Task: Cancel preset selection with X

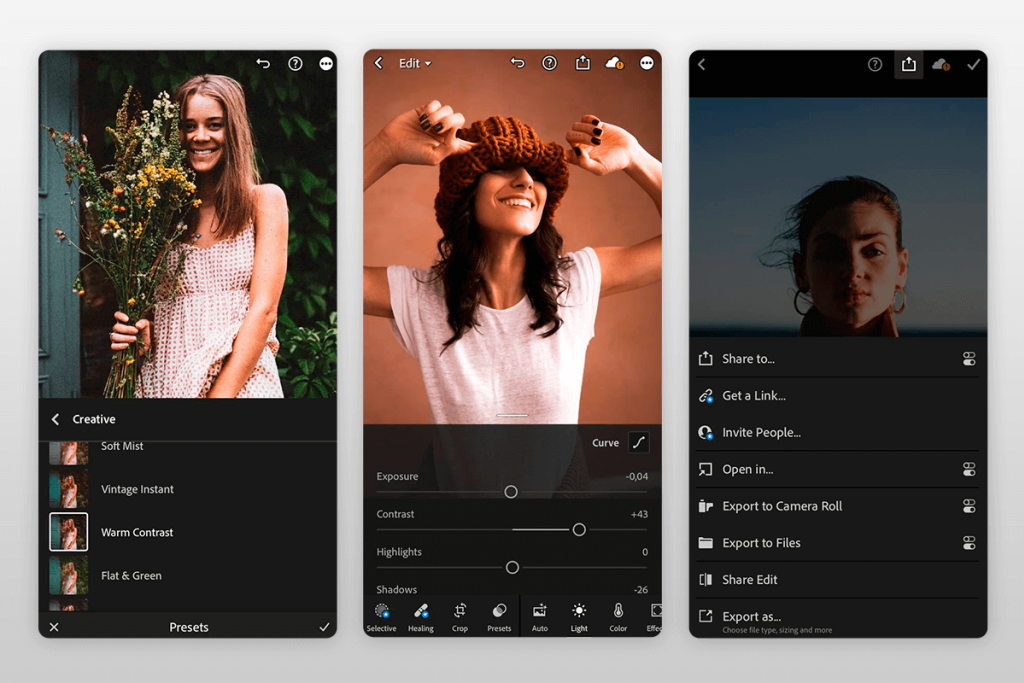Action: (54, 627)
